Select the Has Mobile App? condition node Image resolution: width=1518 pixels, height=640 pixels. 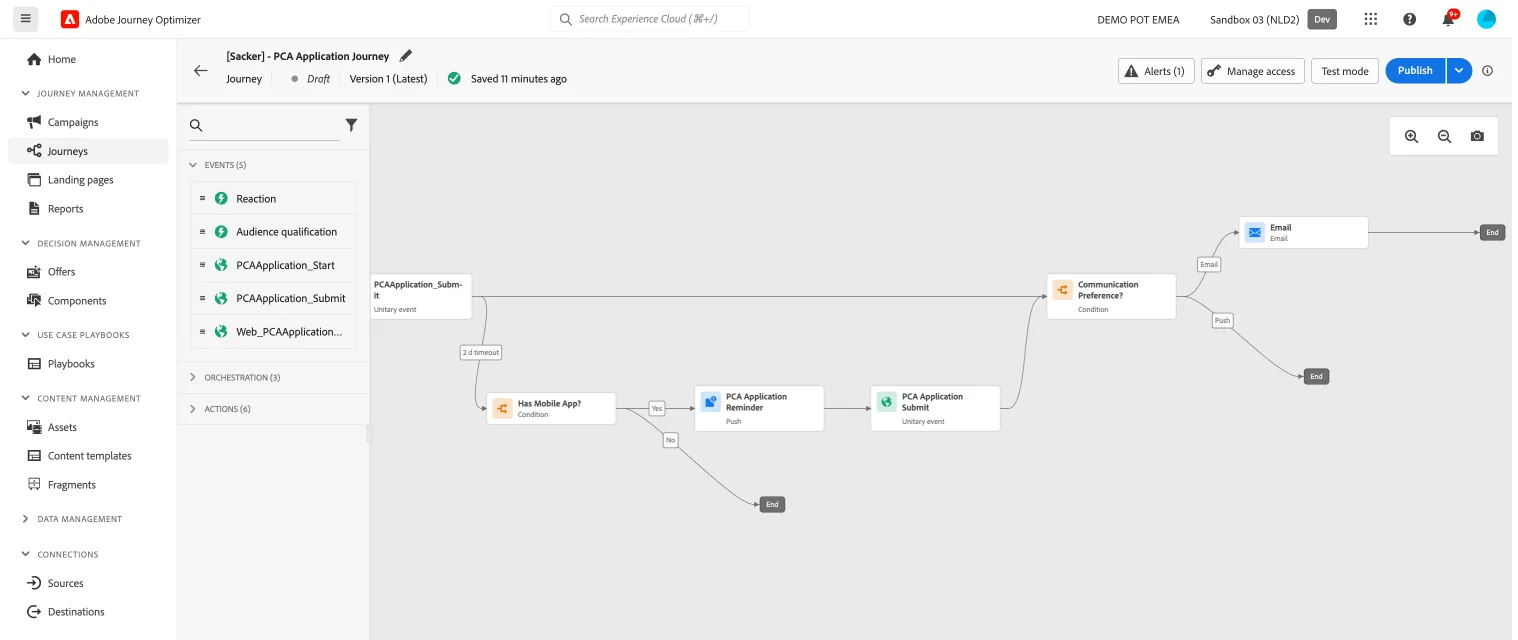(551, 408)
